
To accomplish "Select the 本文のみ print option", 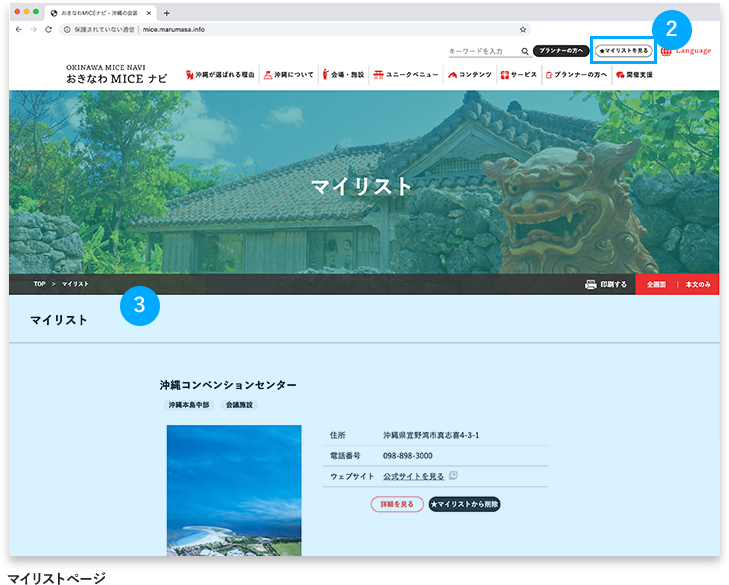I will 698,284.
